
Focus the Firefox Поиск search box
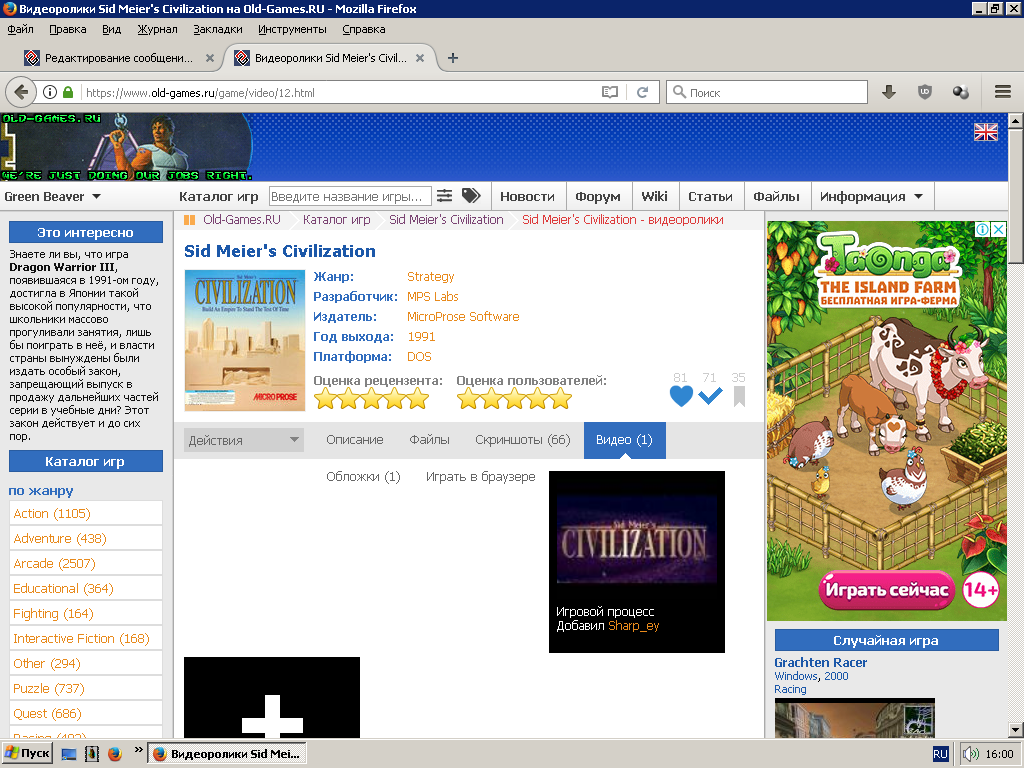(767, 92)
